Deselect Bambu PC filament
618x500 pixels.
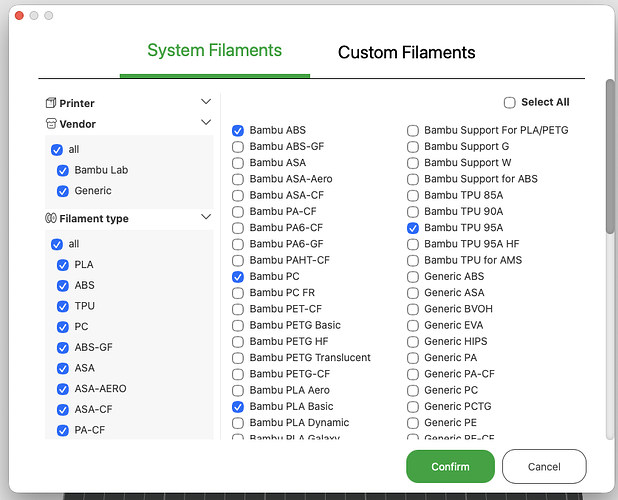238,277
